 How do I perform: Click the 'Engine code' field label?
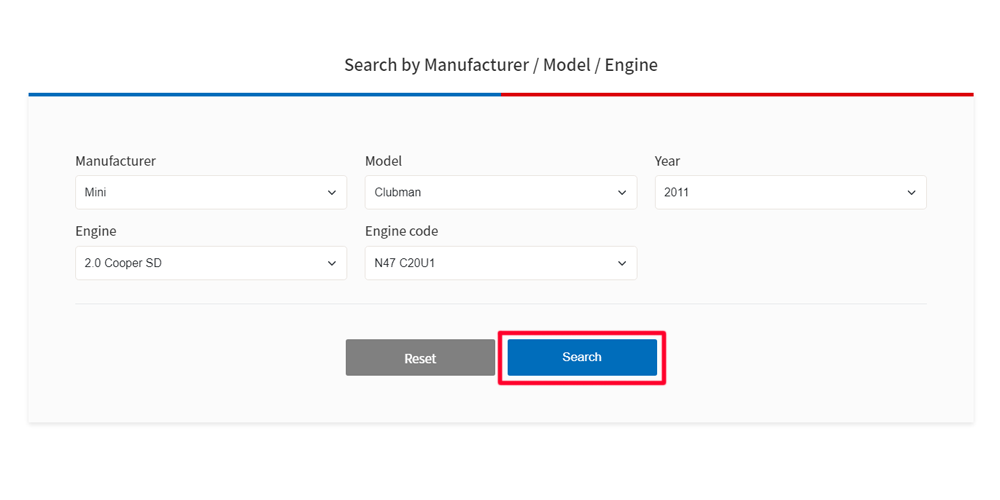(x=401, y=232)
